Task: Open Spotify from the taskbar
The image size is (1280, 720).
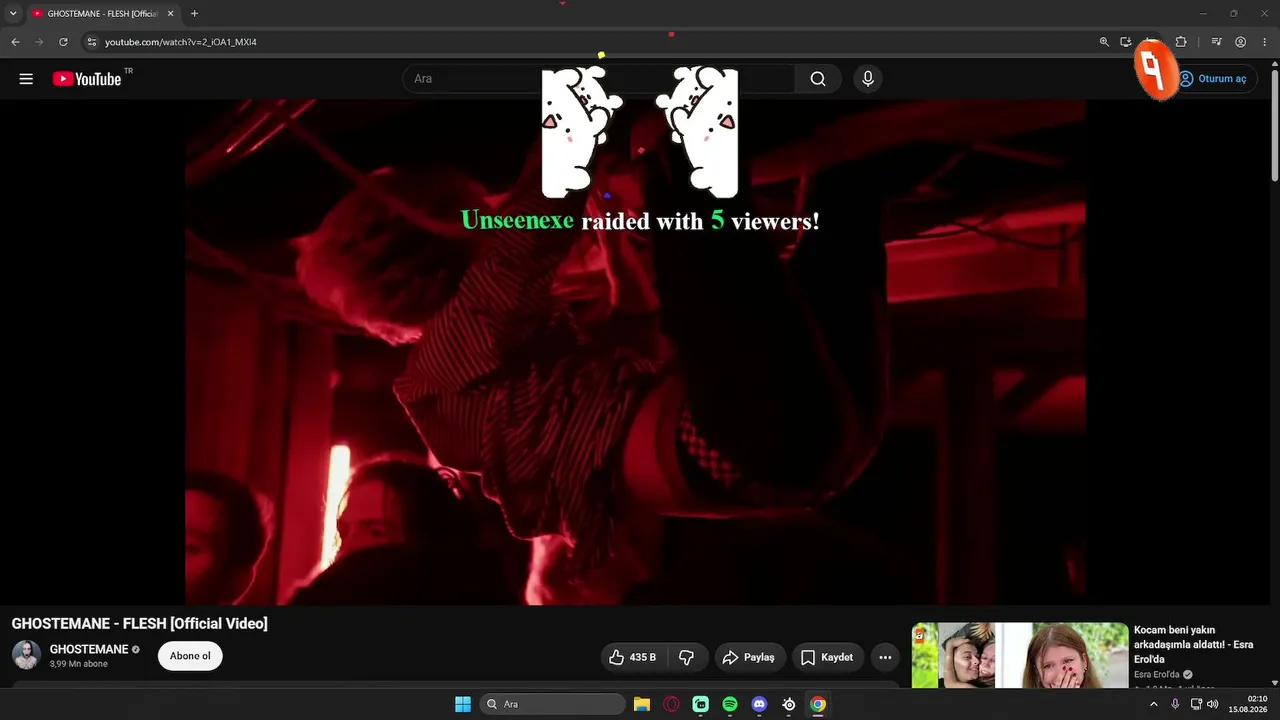Action: [x=730, y=704]
